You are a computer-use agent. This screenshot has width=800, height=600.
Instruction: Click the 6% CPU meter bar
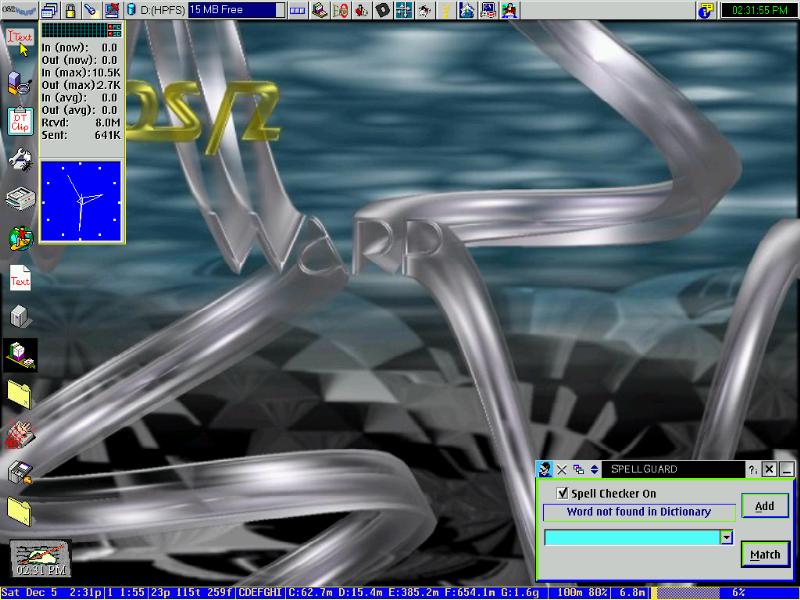pyautogui.click(x=726, y=593)
